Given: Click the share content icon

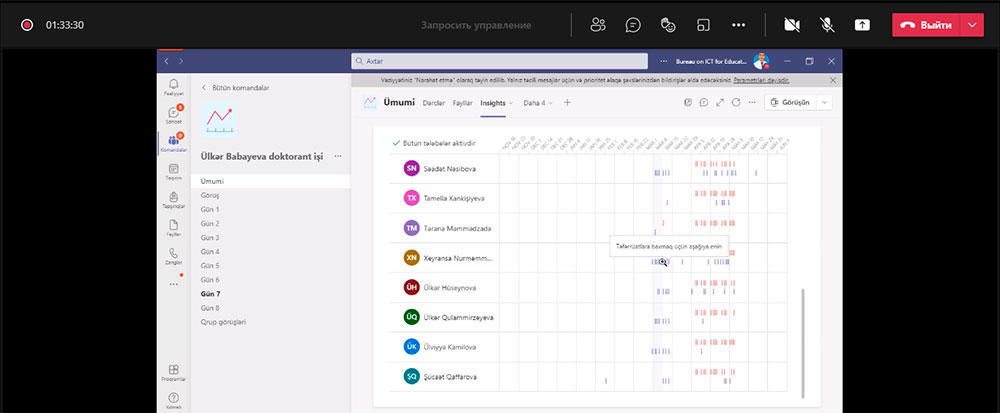Looking at the screenshot, I should click(862, 25).
